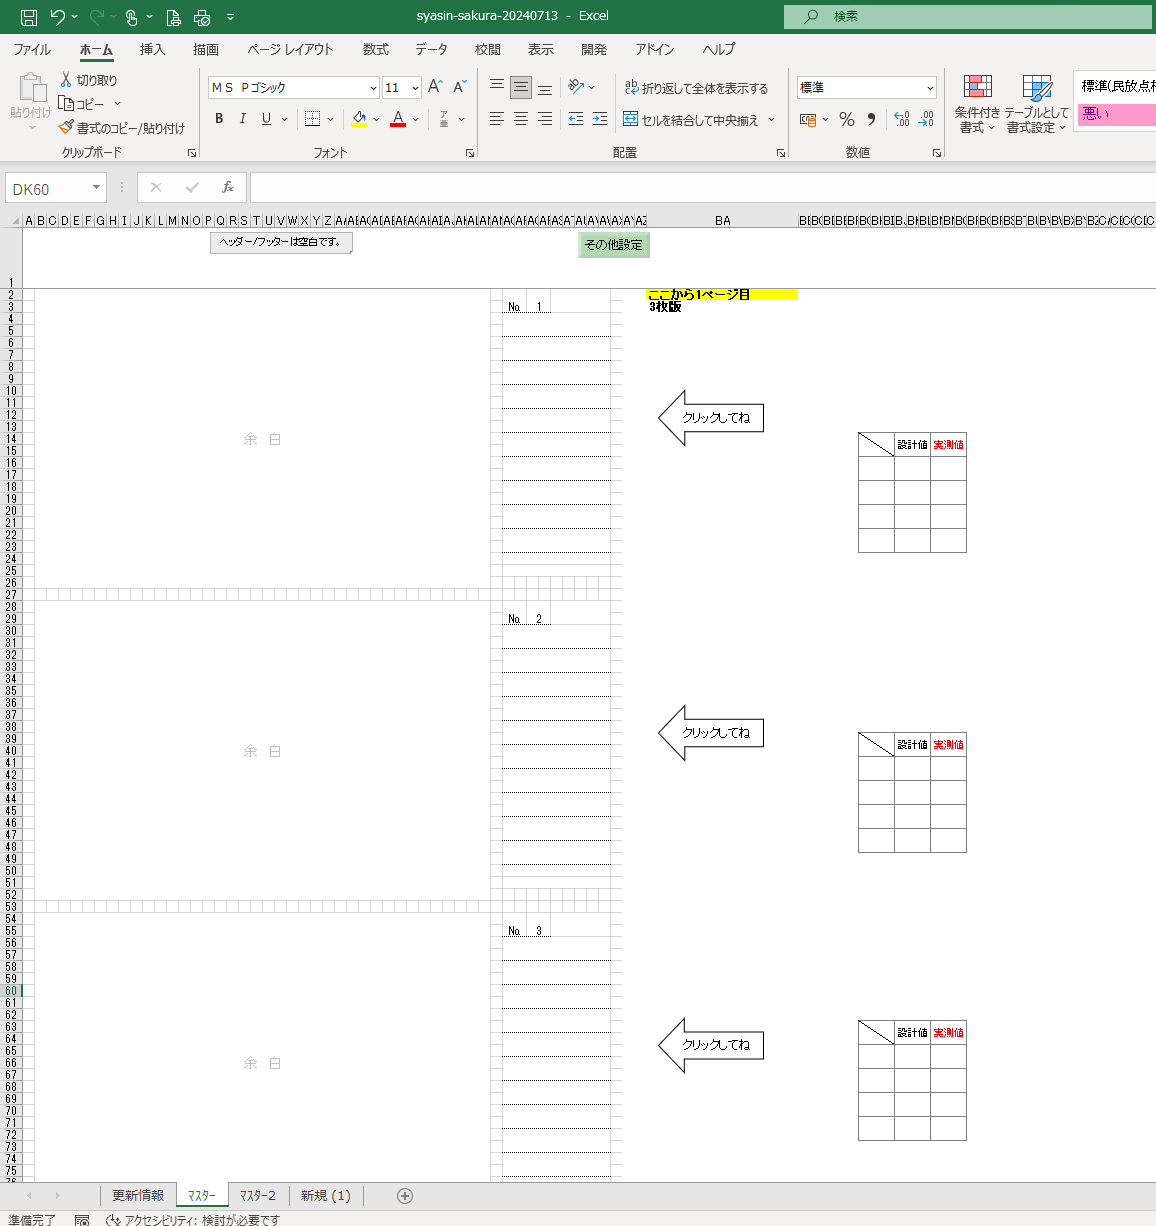Open the font name dropdown
1156x1226 pixels.
click(373, 88)
